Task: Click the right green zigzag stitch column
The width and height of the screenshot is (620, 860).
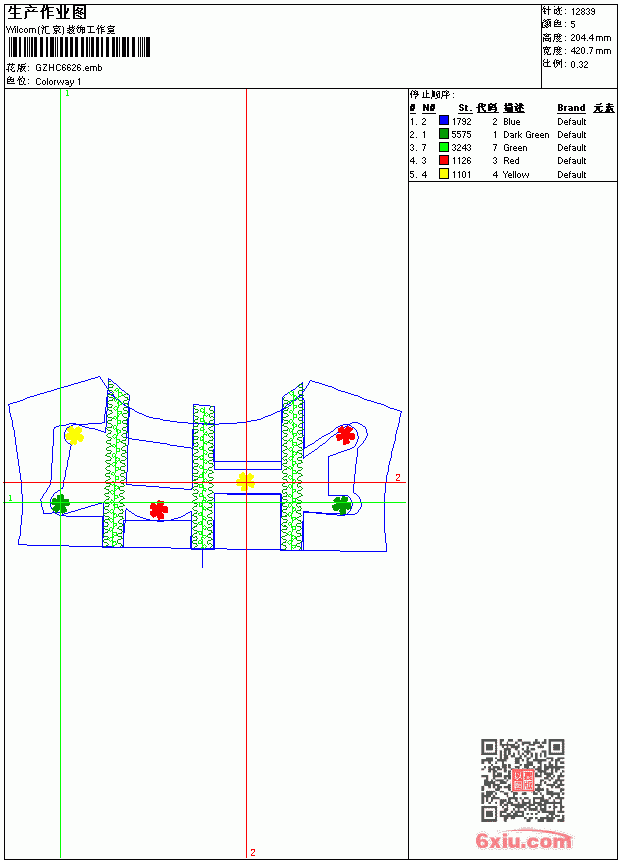Action: [x=292, y=467]
